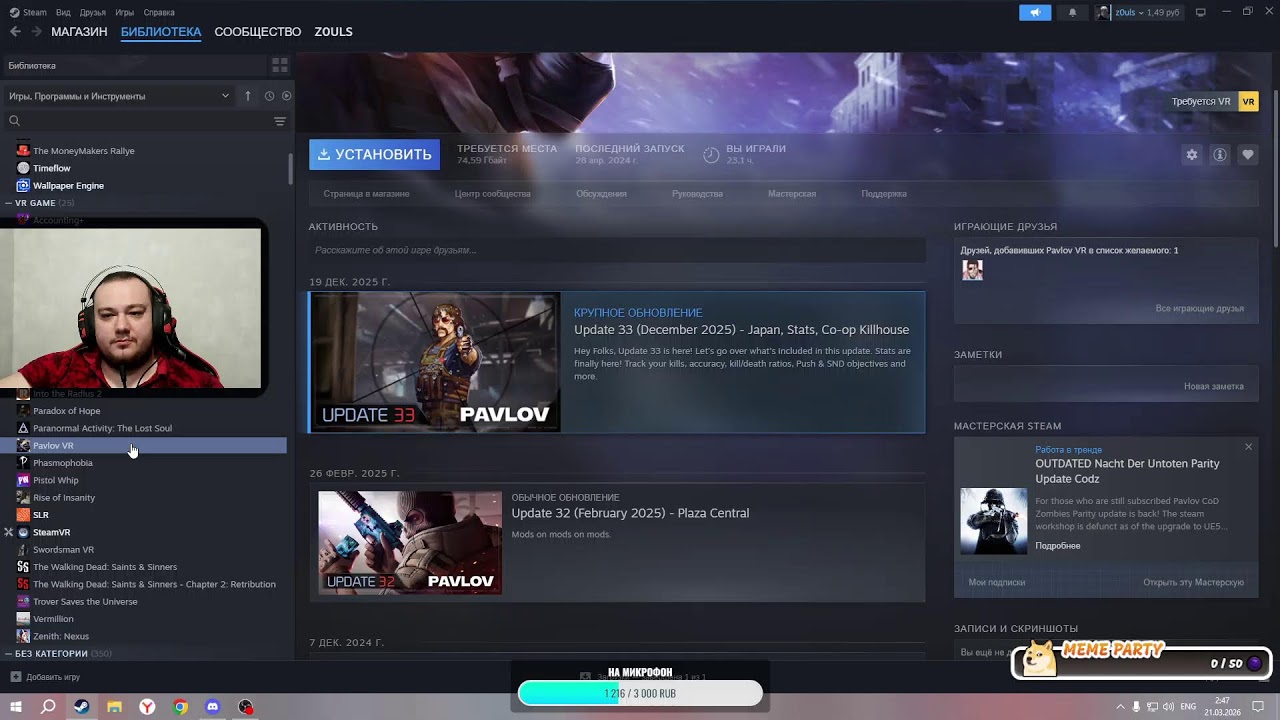Open the notifications bell
Image resolution: width=1280 pixels, height=720 pixels.
point(1073,12)
